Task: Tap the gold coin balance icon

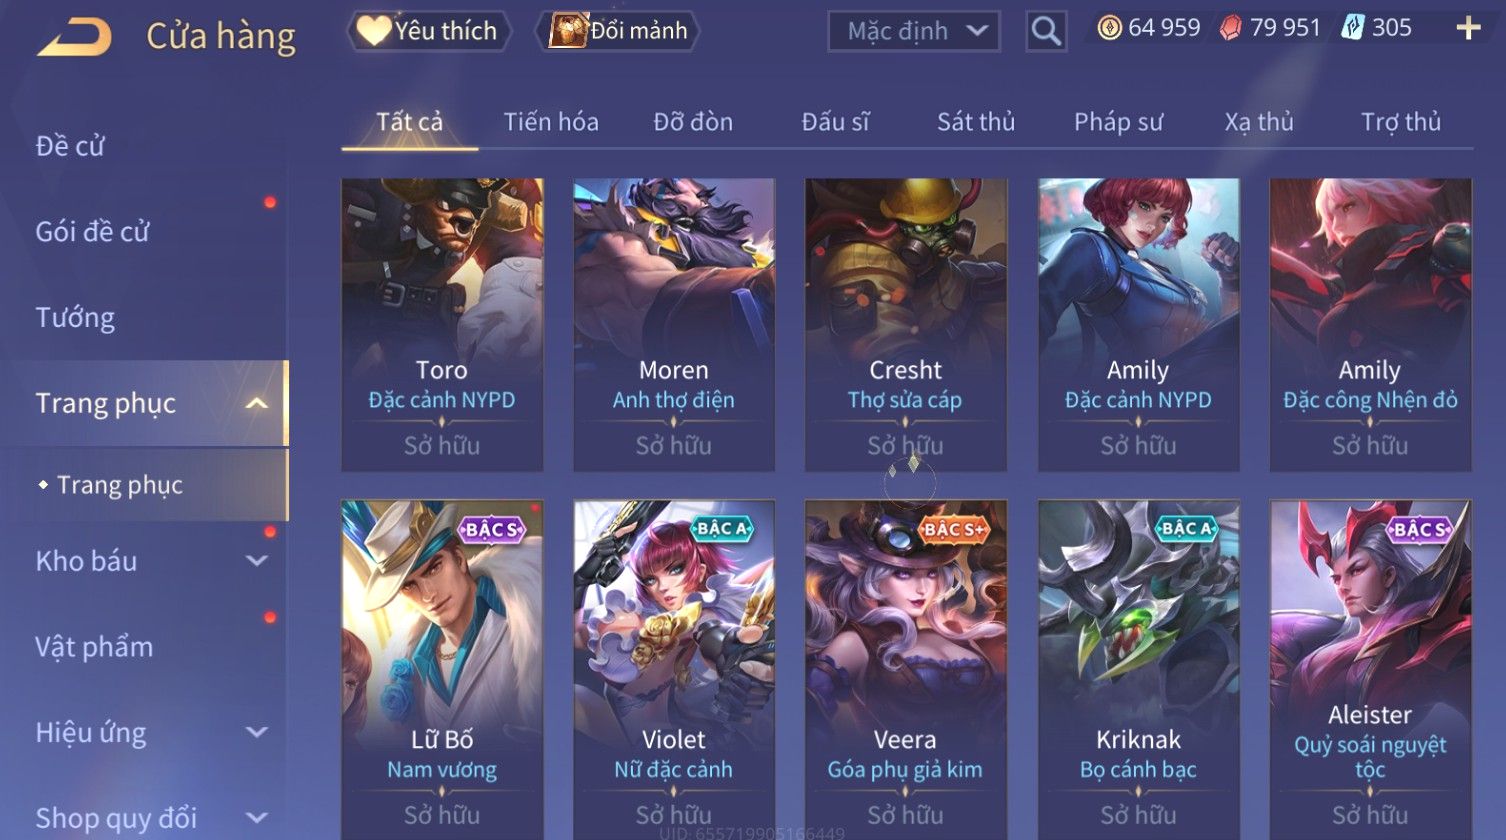Action: pyautogui.click(x=1109, y=28)
